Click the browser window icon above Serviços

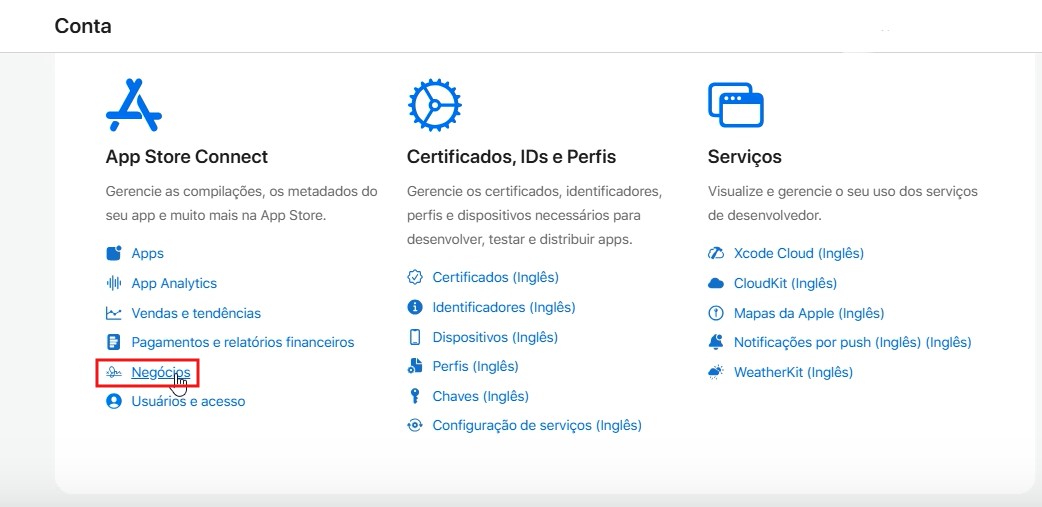point(735,104)
